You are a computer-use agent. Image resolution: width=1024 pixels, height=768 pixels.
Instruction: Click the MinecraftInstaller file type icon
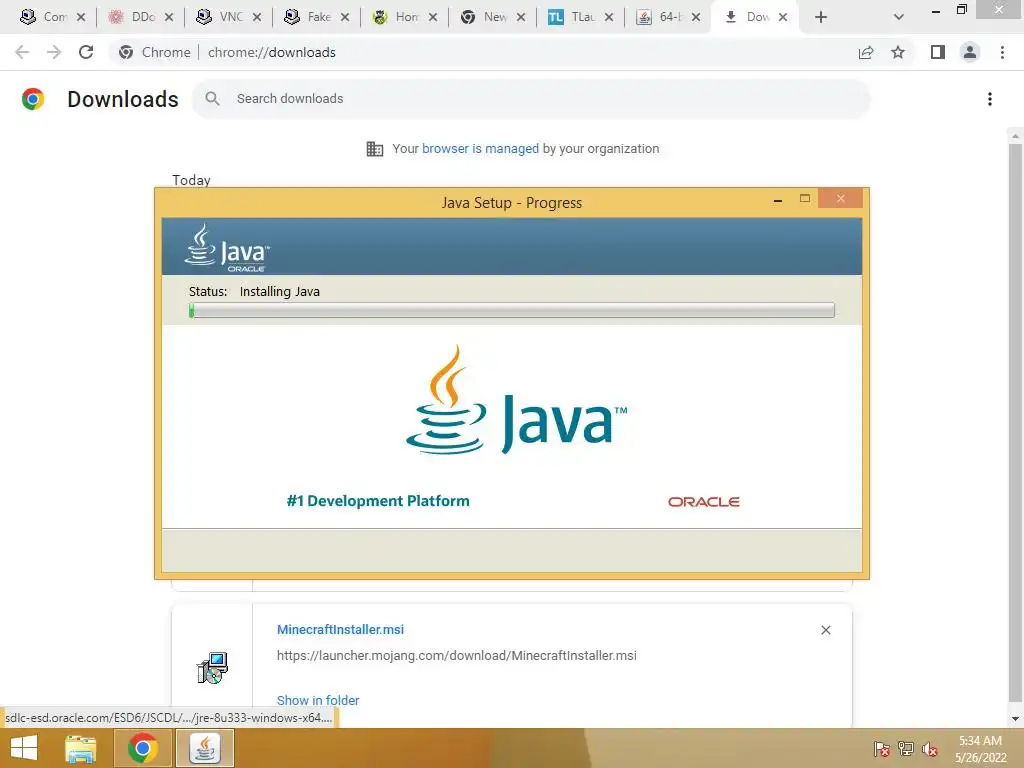click(x=212, y=668)
